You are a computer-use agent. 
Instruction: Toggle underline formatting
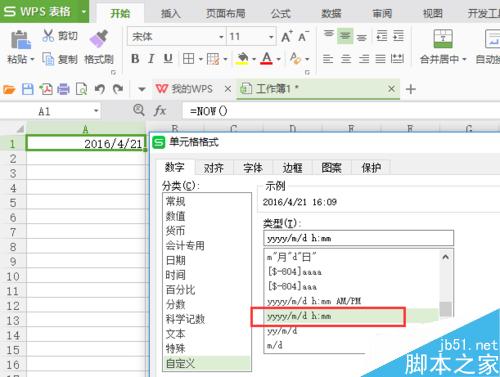click(x=168, y=59)
